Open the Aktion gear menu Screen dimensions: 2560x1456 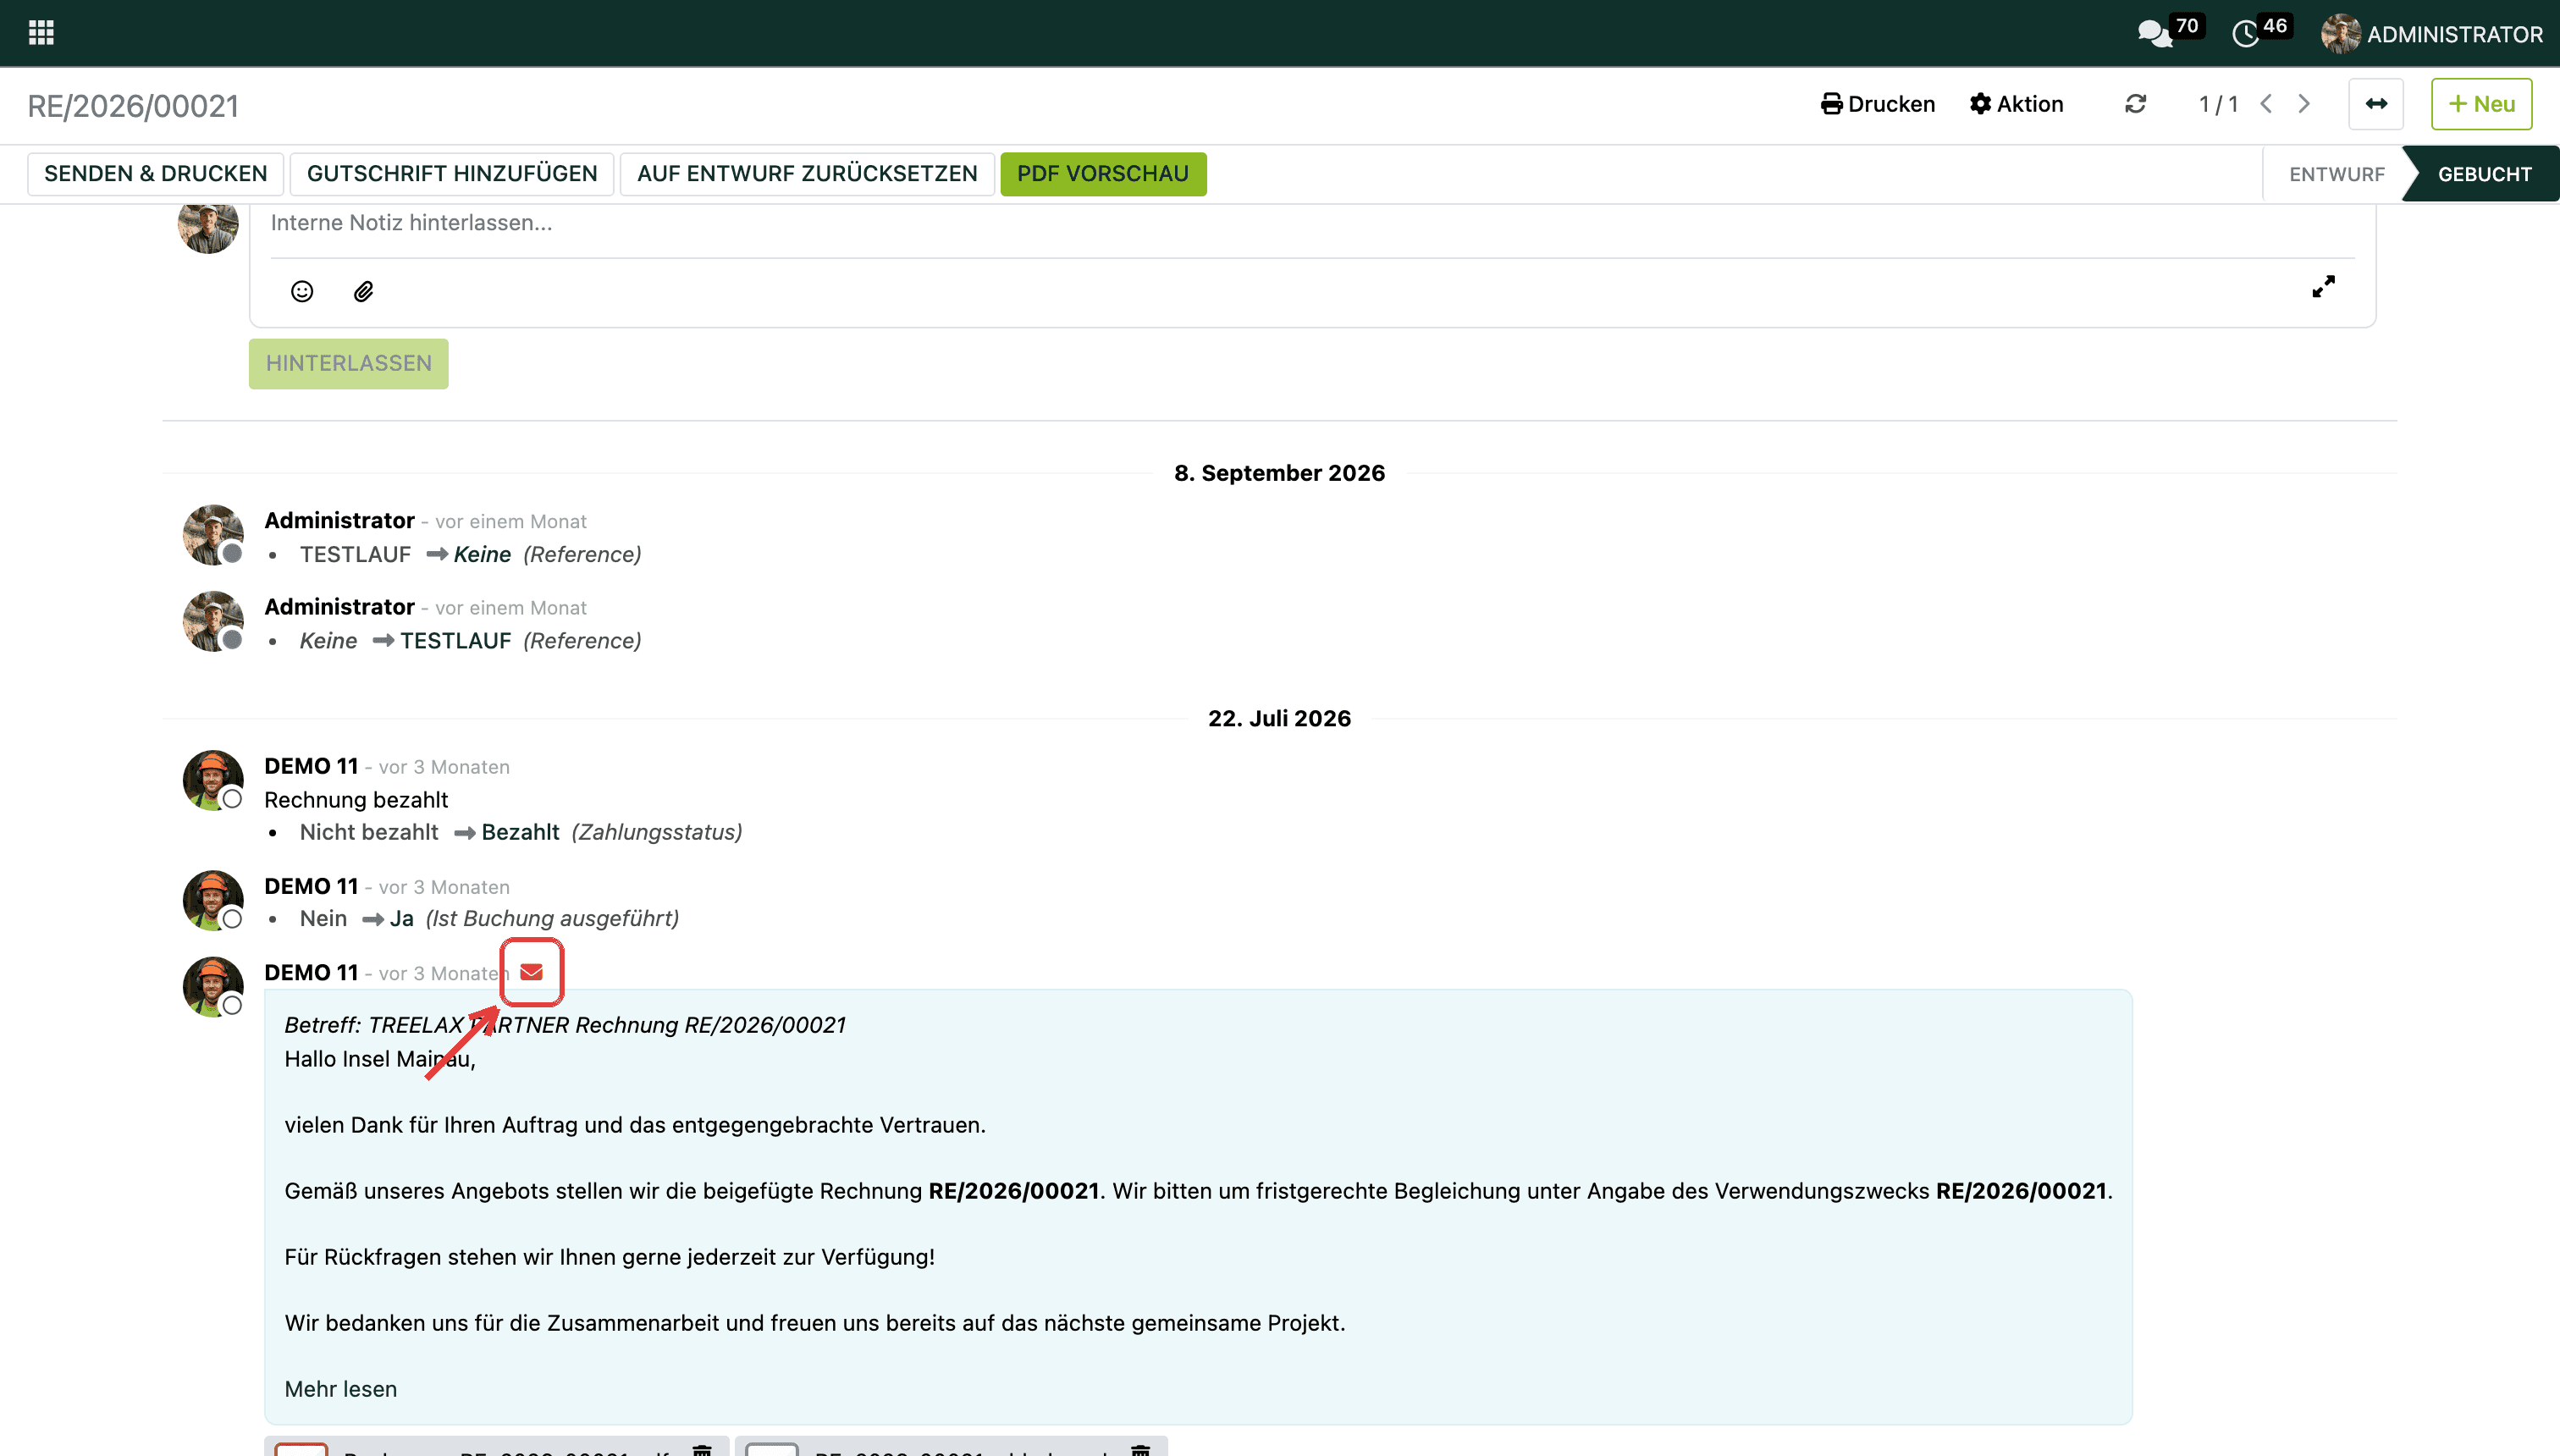click(x=2016, y=104)
